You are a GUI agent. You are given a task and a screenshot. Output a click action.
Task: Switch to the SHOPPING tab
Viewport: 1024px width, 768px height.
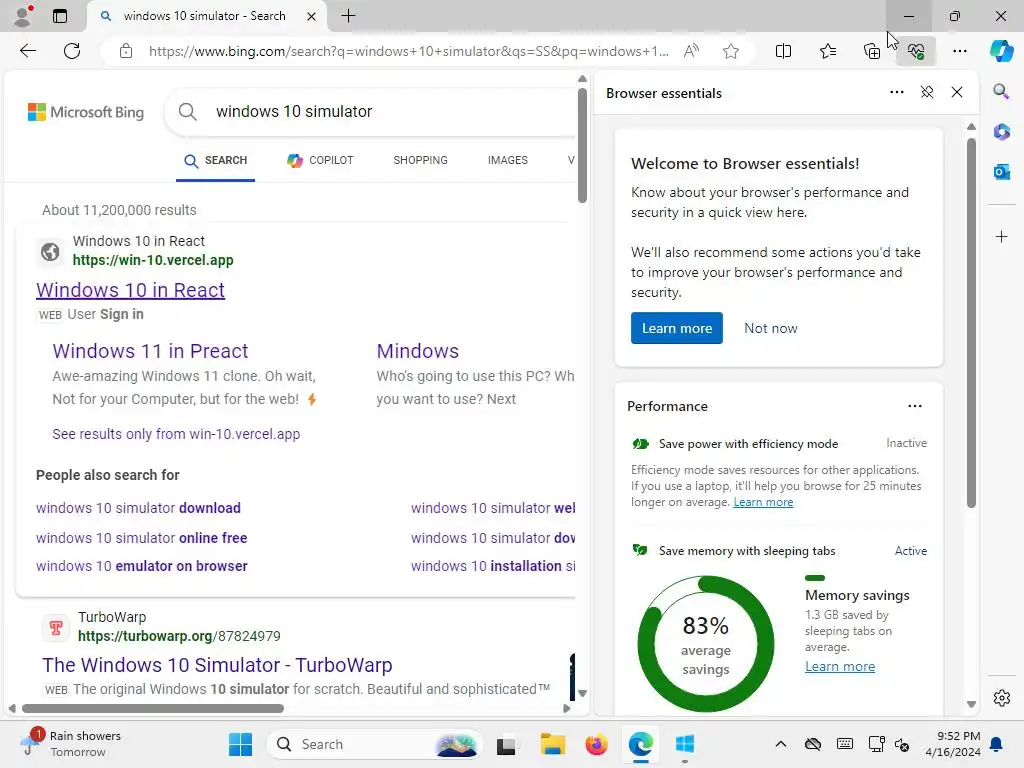click(420, 160)
